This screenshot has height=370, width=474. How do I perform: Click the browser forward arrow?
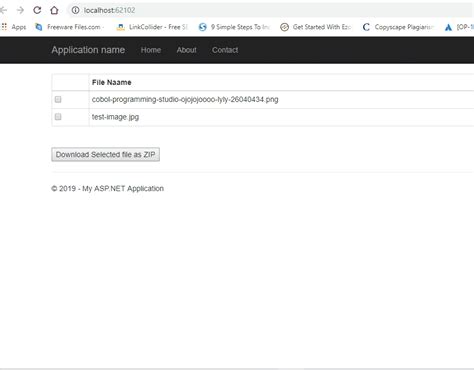point(20,10)
